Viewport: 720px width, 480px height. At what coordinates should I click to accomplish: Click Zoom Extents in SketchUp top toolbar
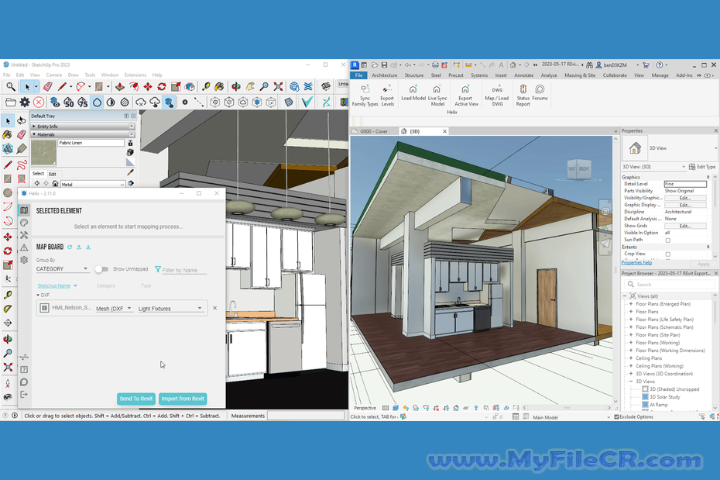pyautogui.click(x=278, y=86)
